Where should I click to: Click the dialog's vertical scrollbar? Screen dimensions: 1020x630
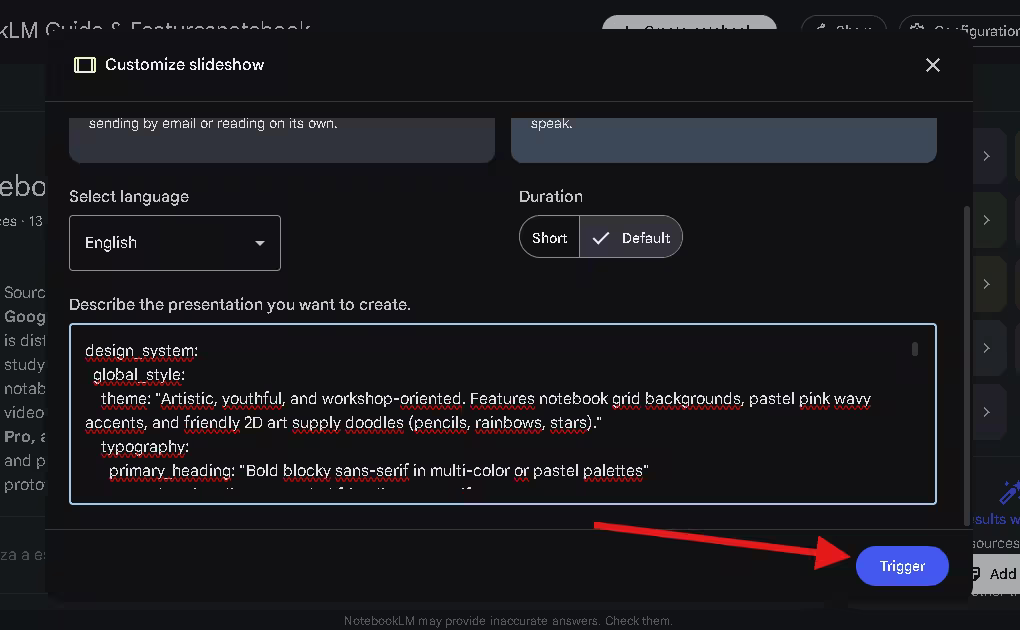click(x=965, y=360)
